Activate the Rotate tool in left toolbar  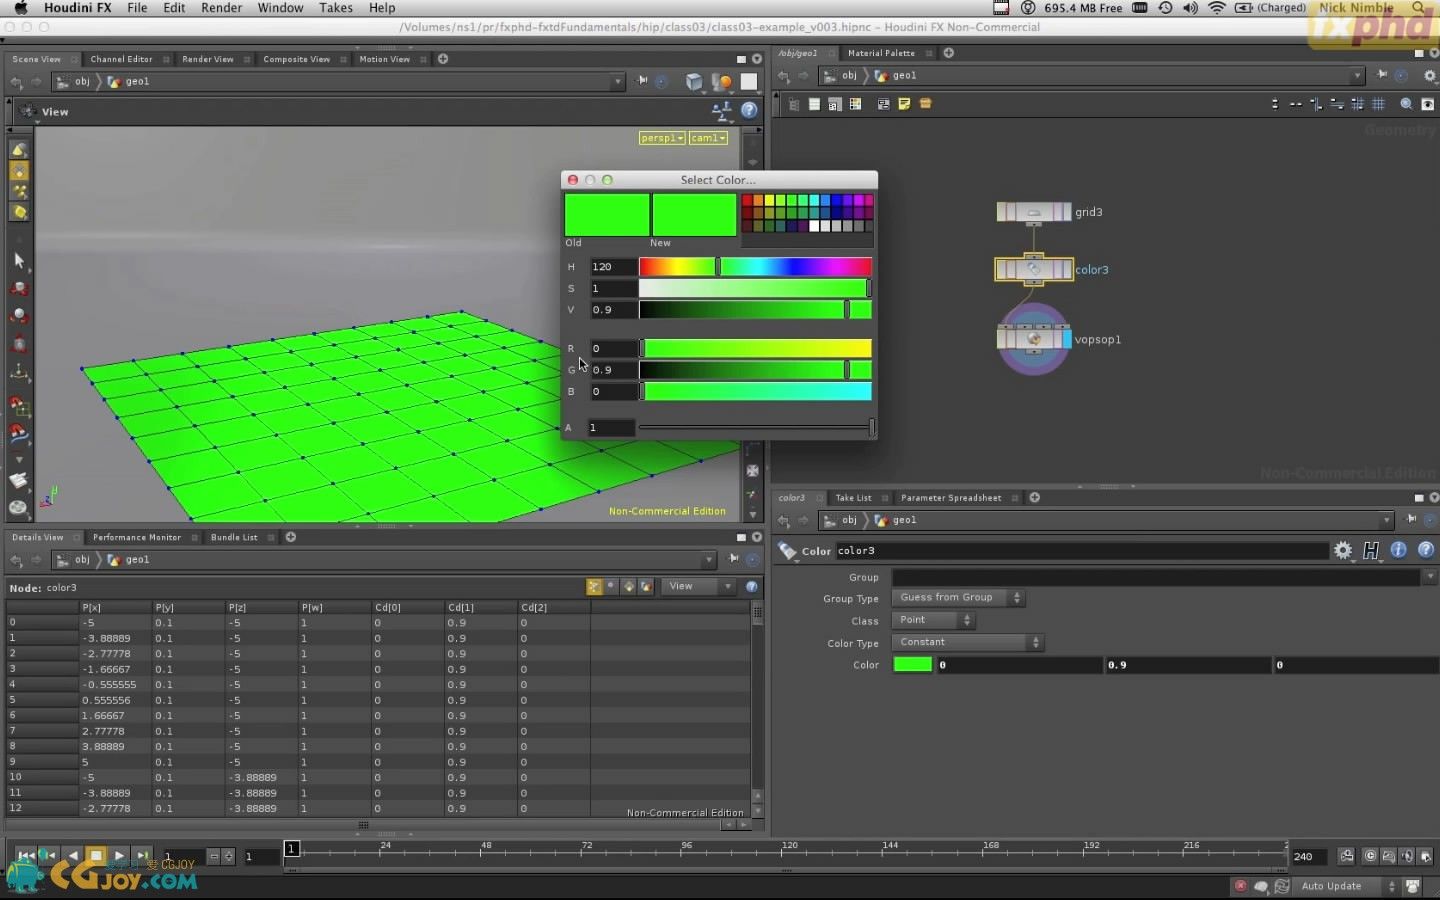(x=18, y=316)
